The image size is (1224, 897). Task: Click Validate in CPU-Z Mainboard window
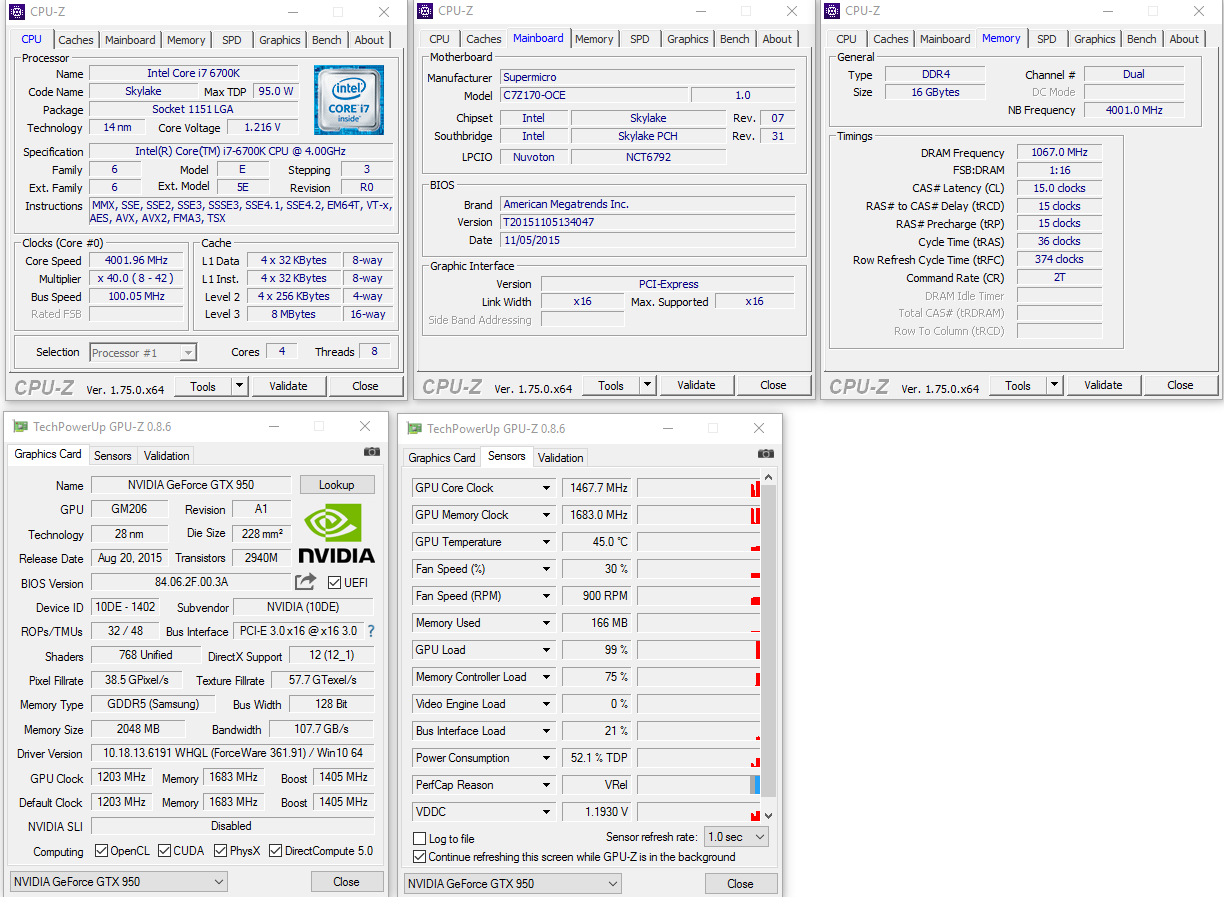(696, 385)
